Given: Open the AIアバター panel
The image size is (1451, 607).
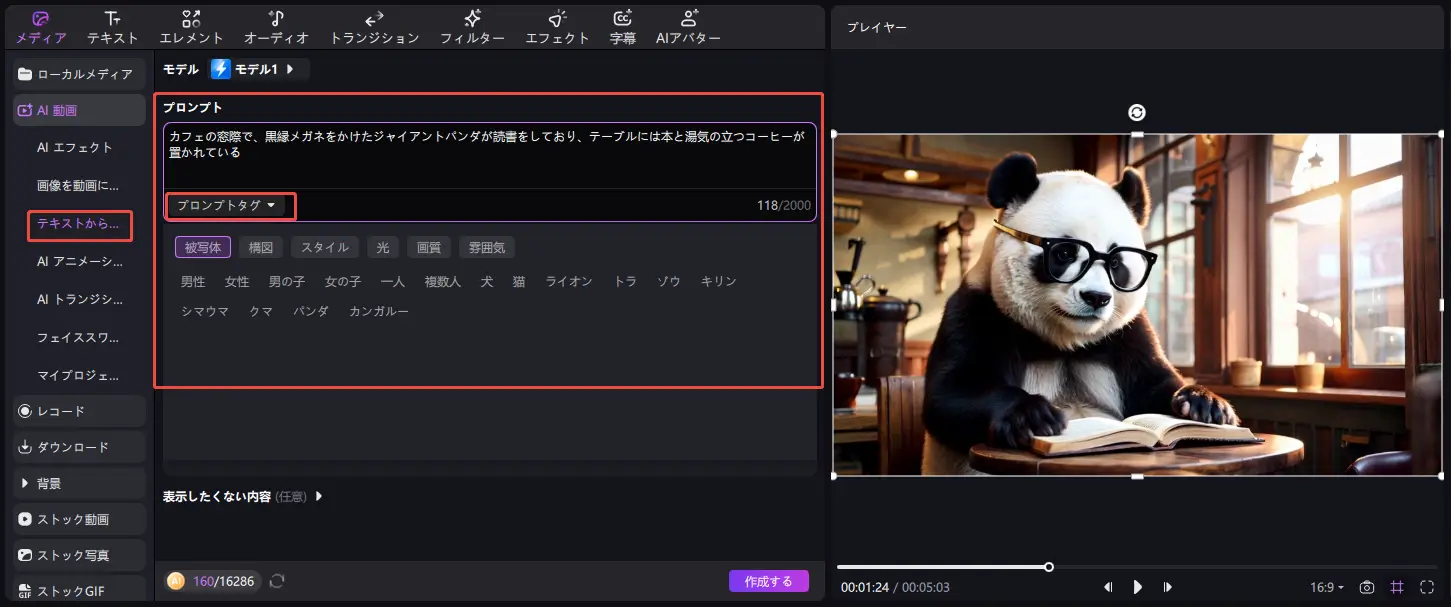Looking at the screenshot, I should pos(687,26).
